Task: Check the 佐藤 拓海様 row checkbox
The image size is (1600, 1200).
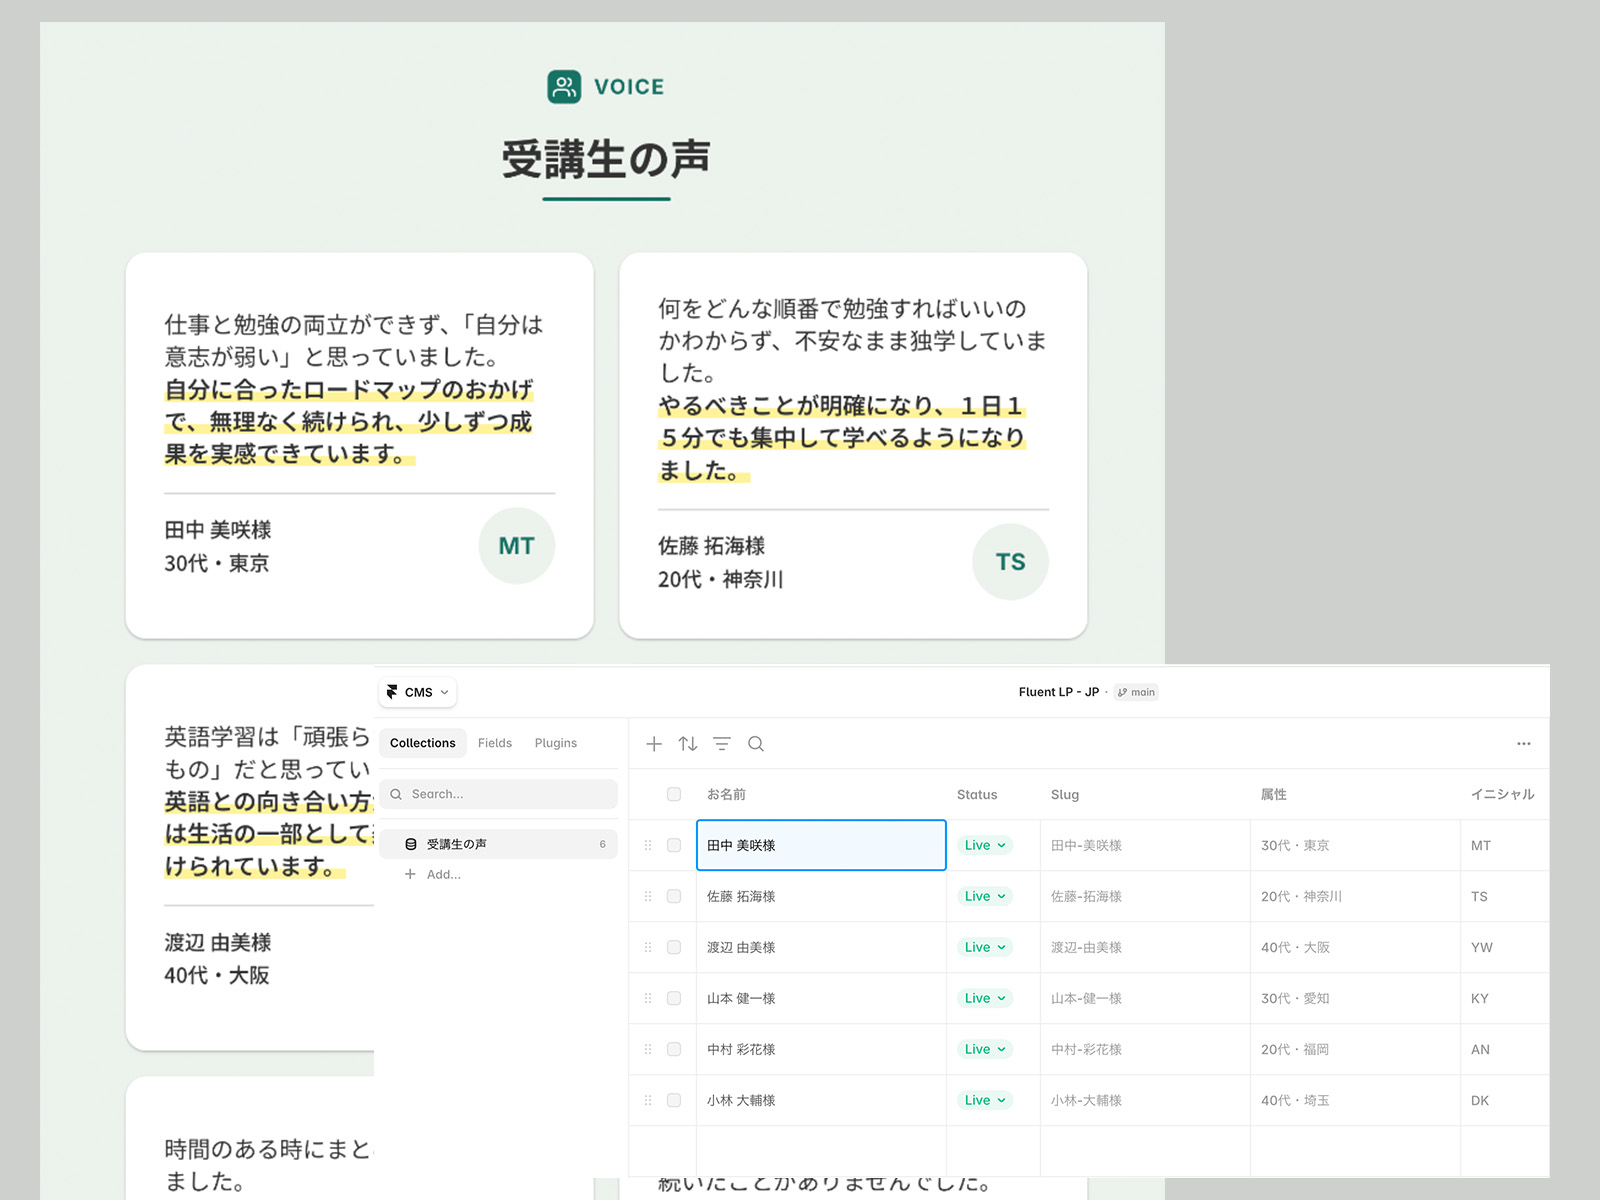Action: (x=674, y=896)
